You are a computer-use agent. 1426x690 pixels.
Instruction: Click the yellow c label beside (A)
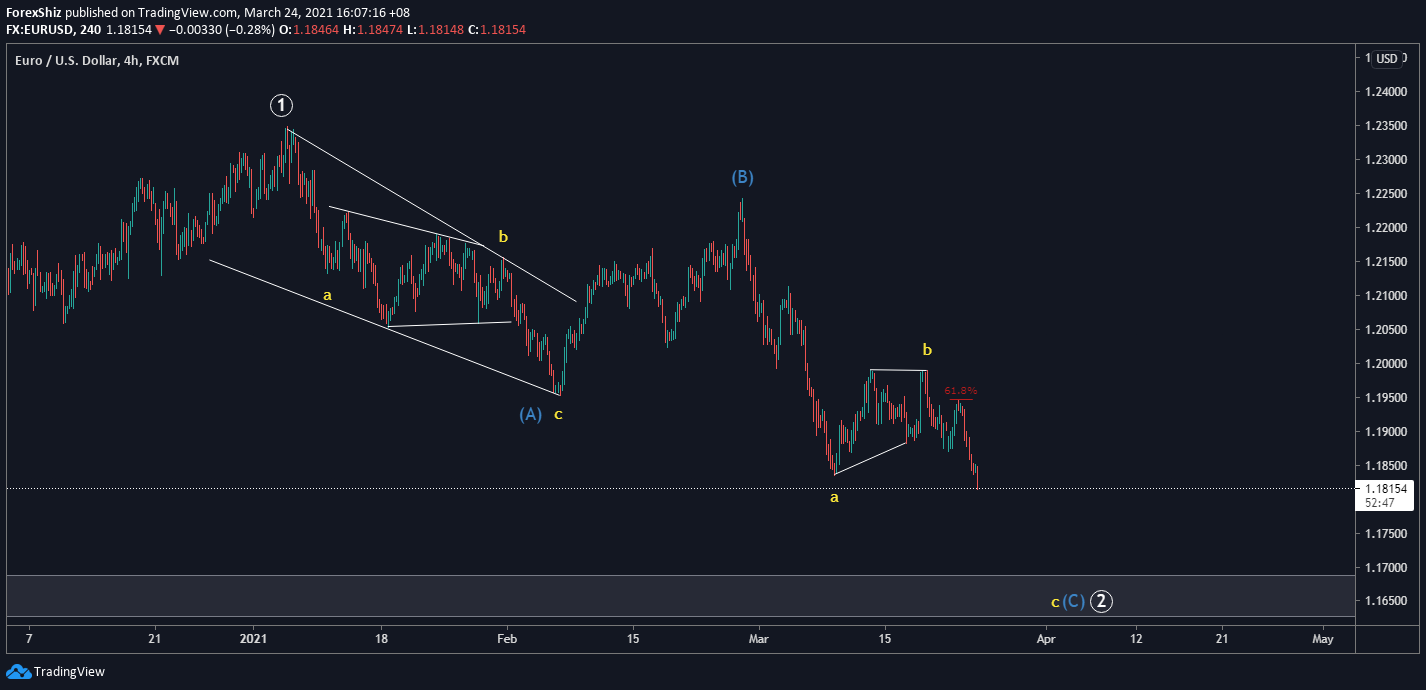(558, 414)
